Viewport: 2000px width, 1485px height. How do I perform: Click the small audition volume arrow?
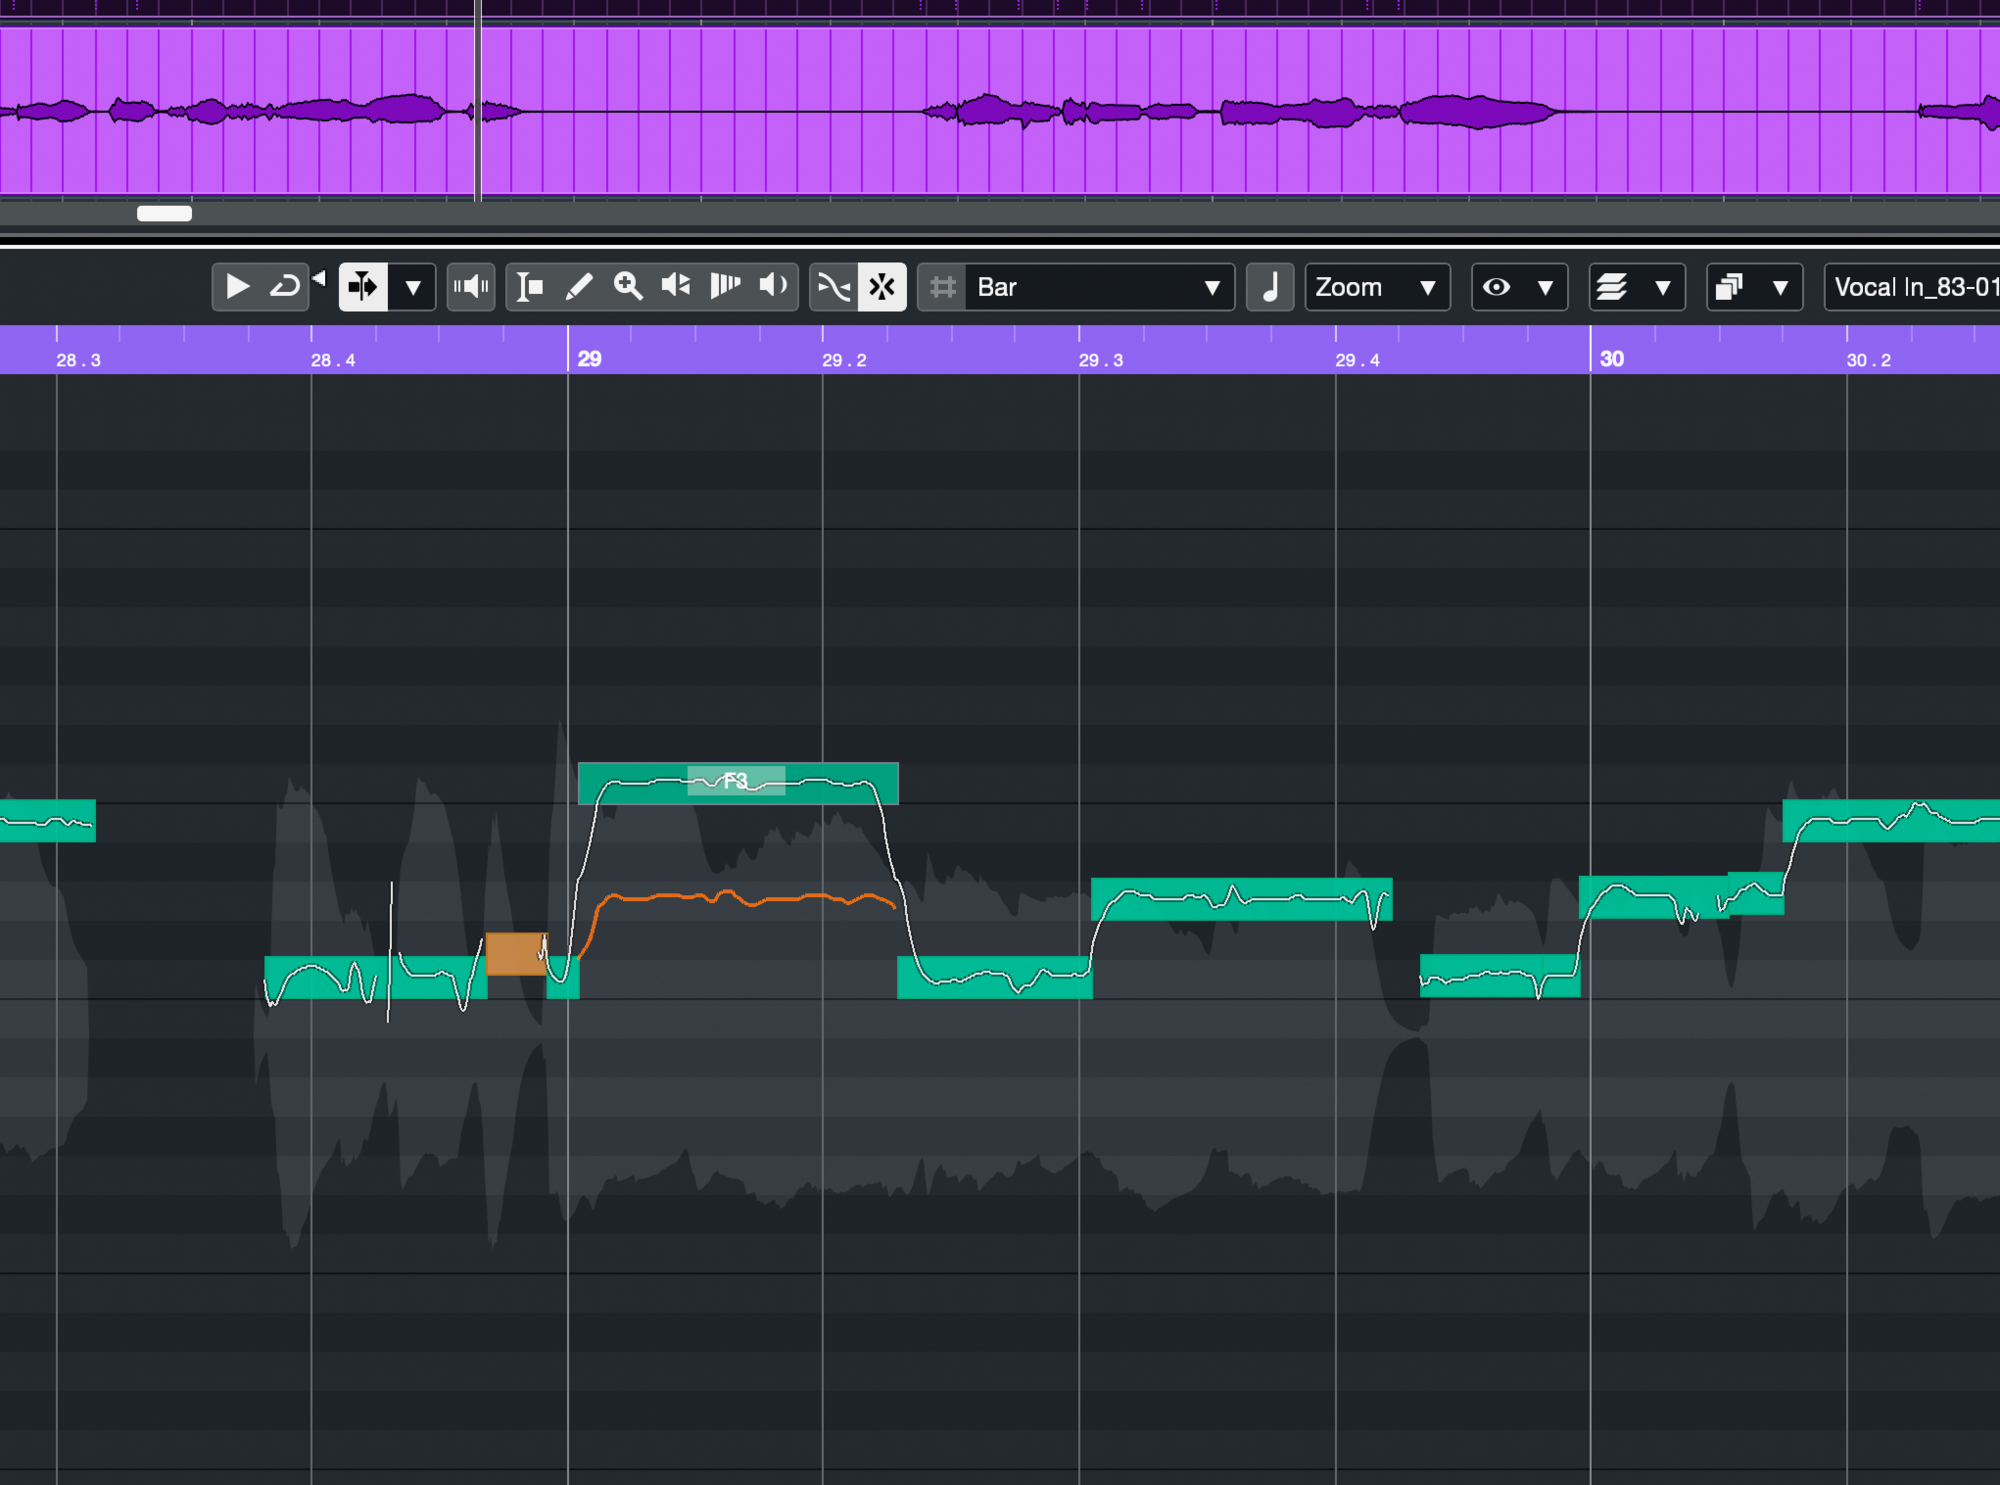pos(319,278)
